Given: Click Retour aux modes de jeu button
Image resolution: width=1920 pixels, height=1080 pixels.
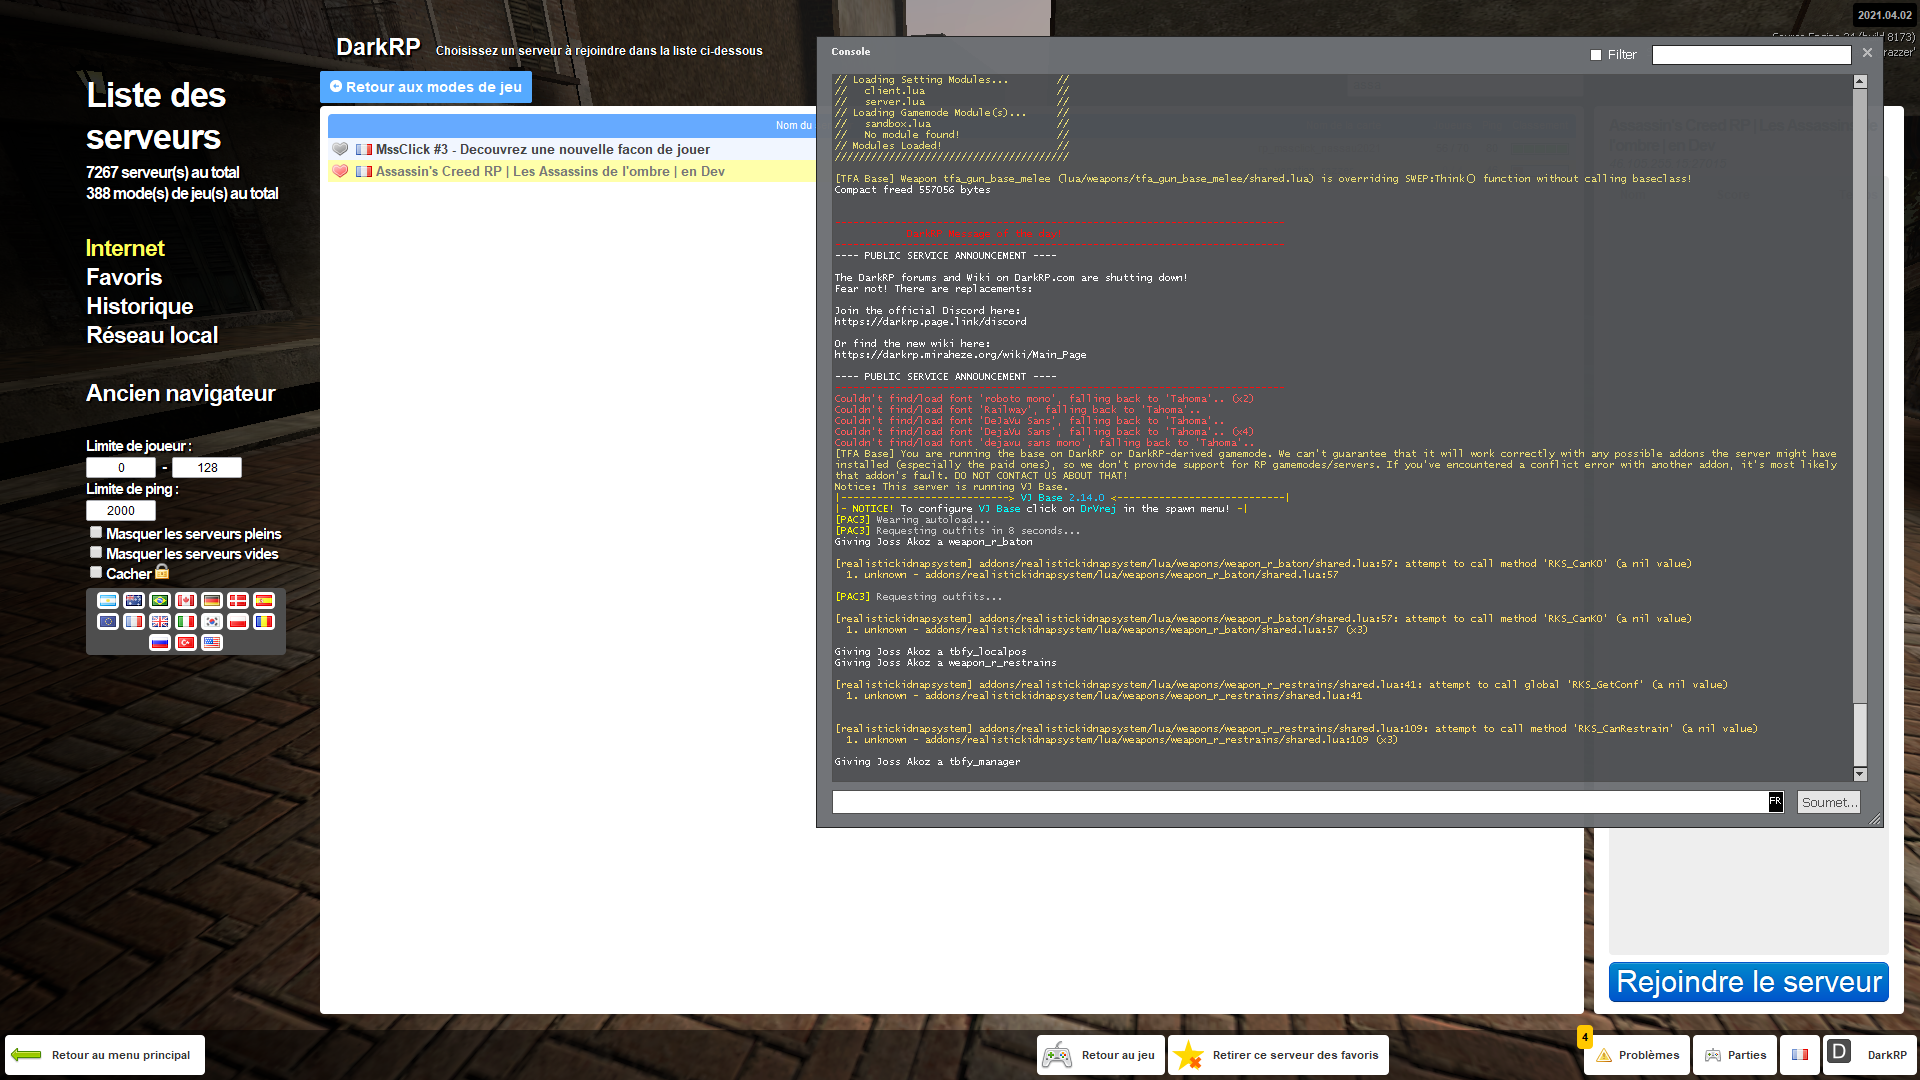Looking at the screenshot, I should pos(426,87).
